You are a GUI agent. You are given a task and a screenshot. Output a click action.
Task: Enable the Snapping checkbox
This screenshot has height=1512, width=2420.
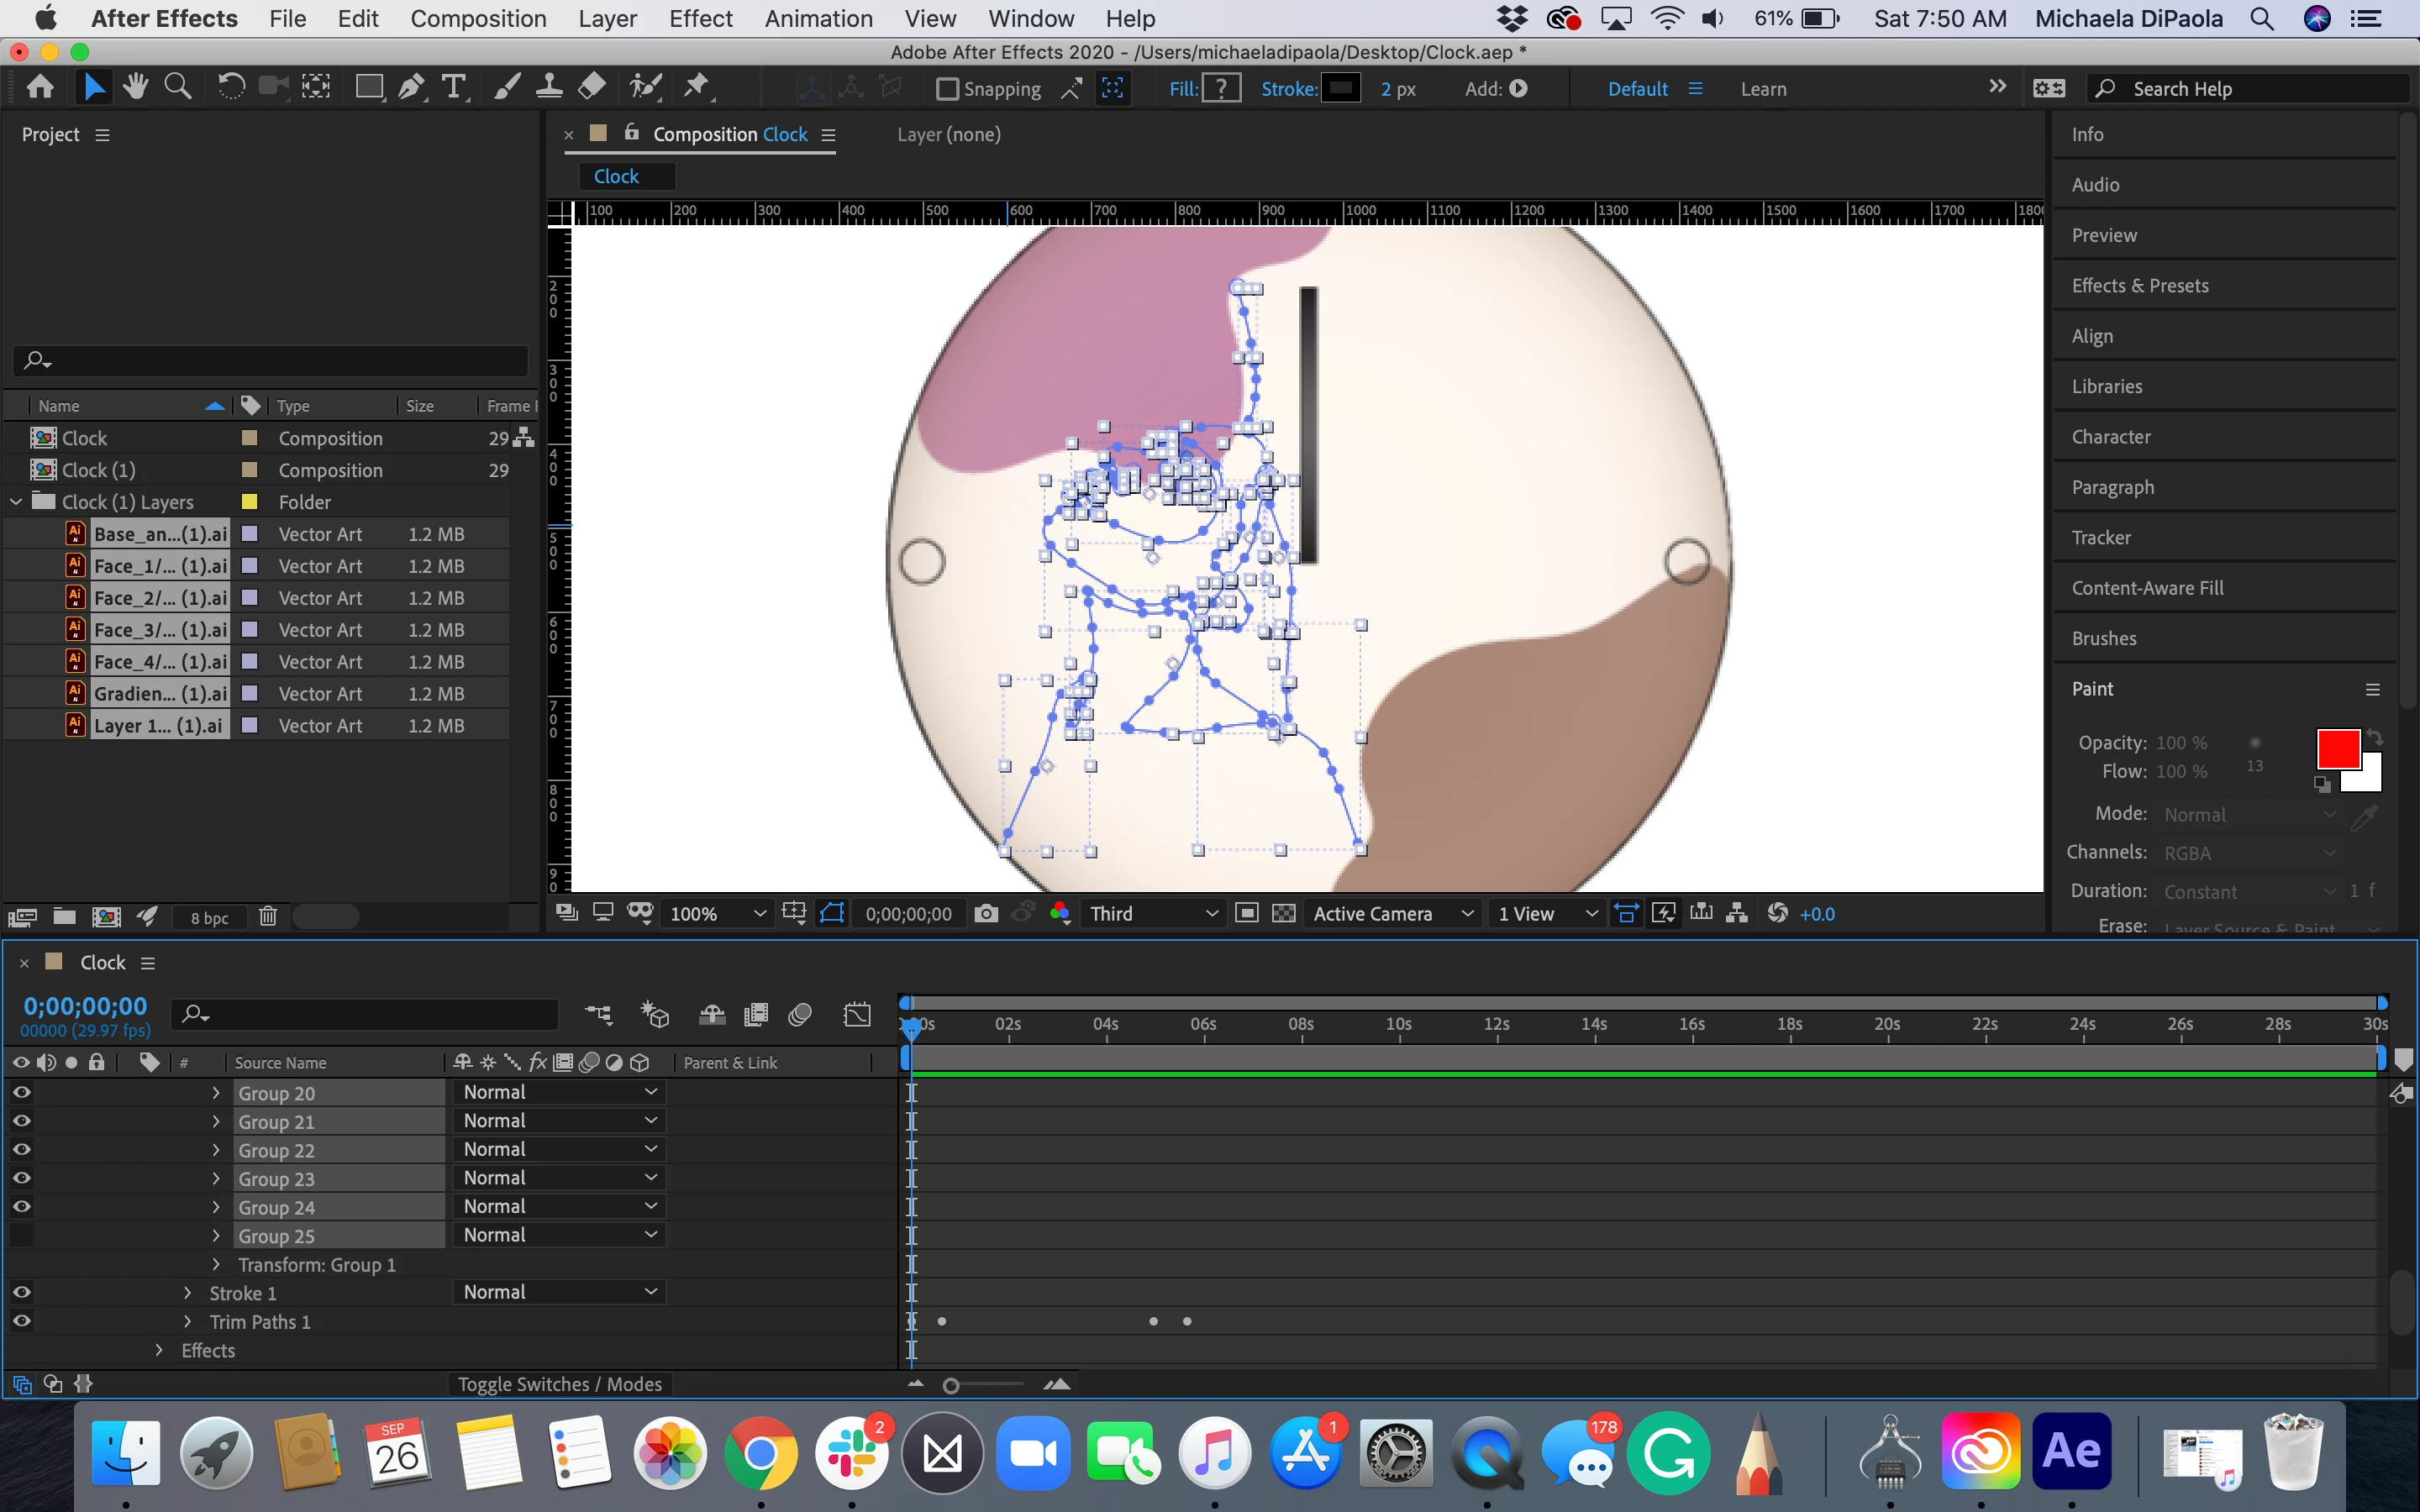click(x=947, y=89)
